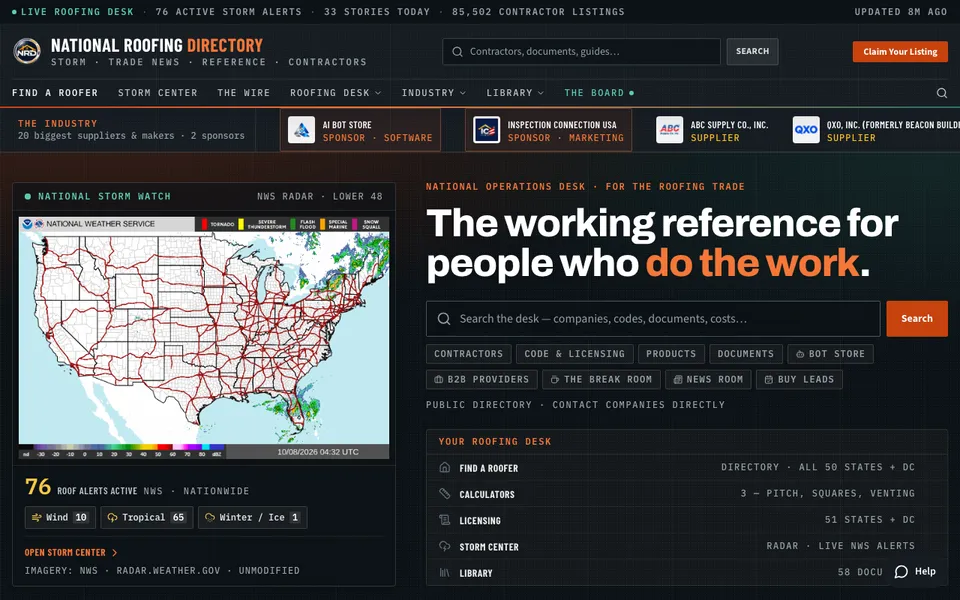Screen dimensions: 960x600
Task: Click the newspaper icon on News Room chip
Action: [x=678, y=380]
